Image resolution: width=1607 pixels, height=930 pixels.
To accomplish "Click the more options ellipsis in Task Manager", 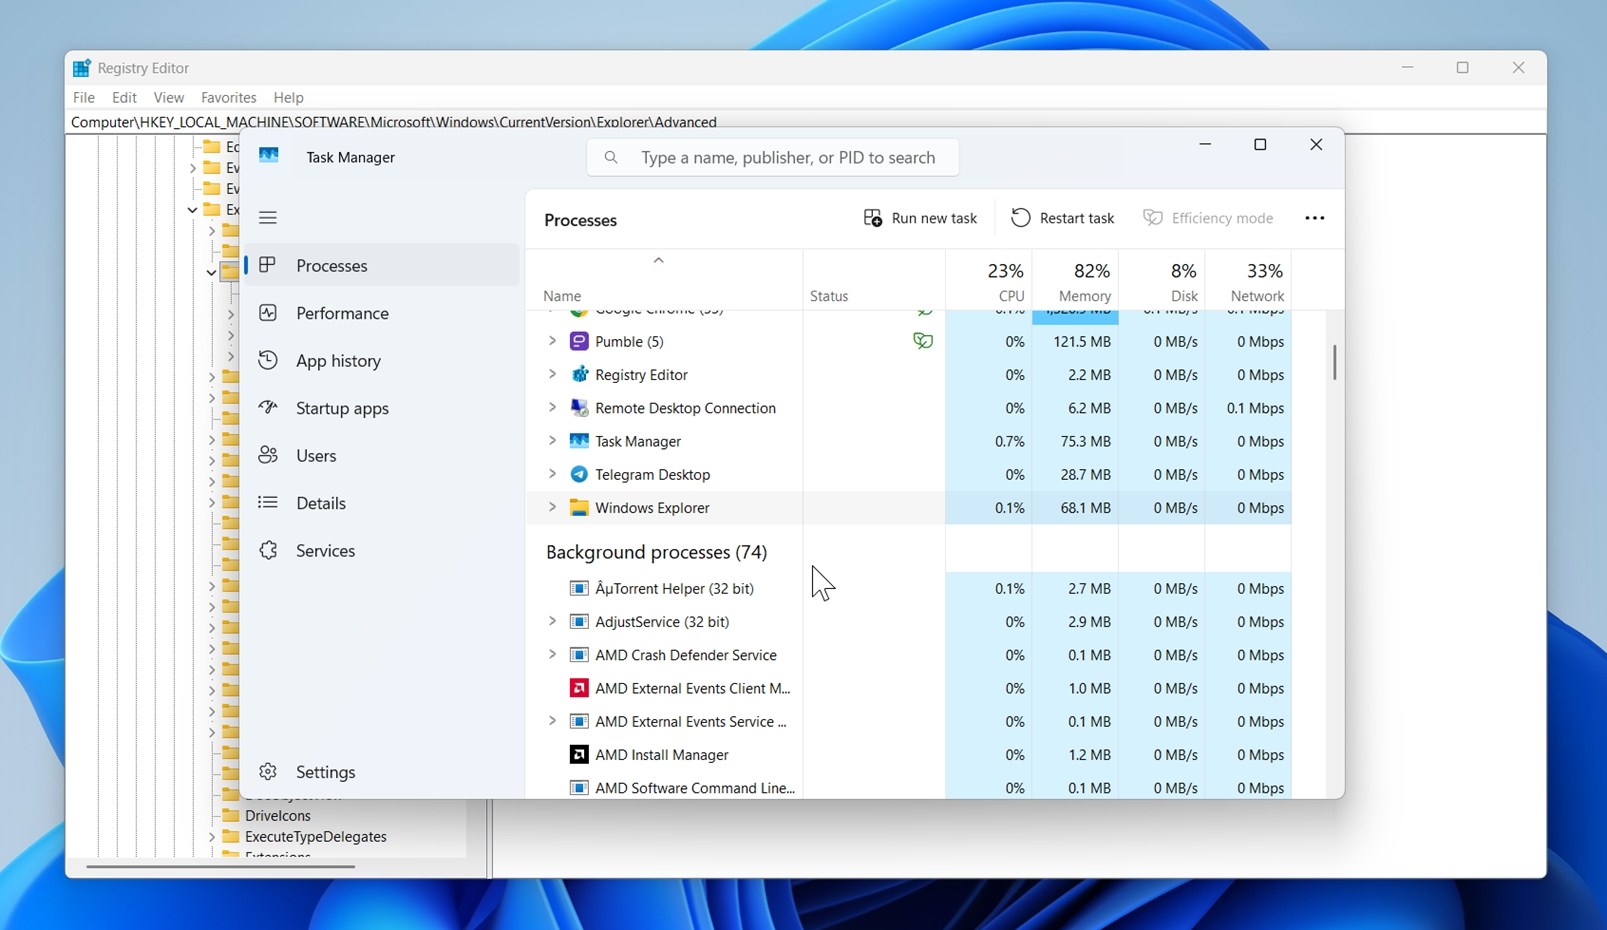I will (x=1314, y=218).
